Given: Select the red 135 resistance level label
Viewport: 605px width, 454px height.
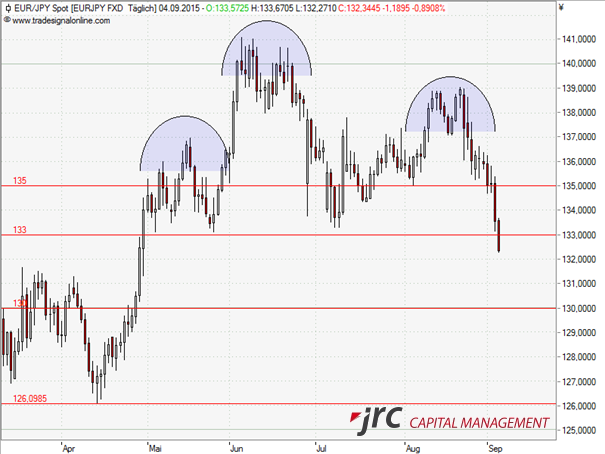Looking at the screenshot, I should 19,181.
